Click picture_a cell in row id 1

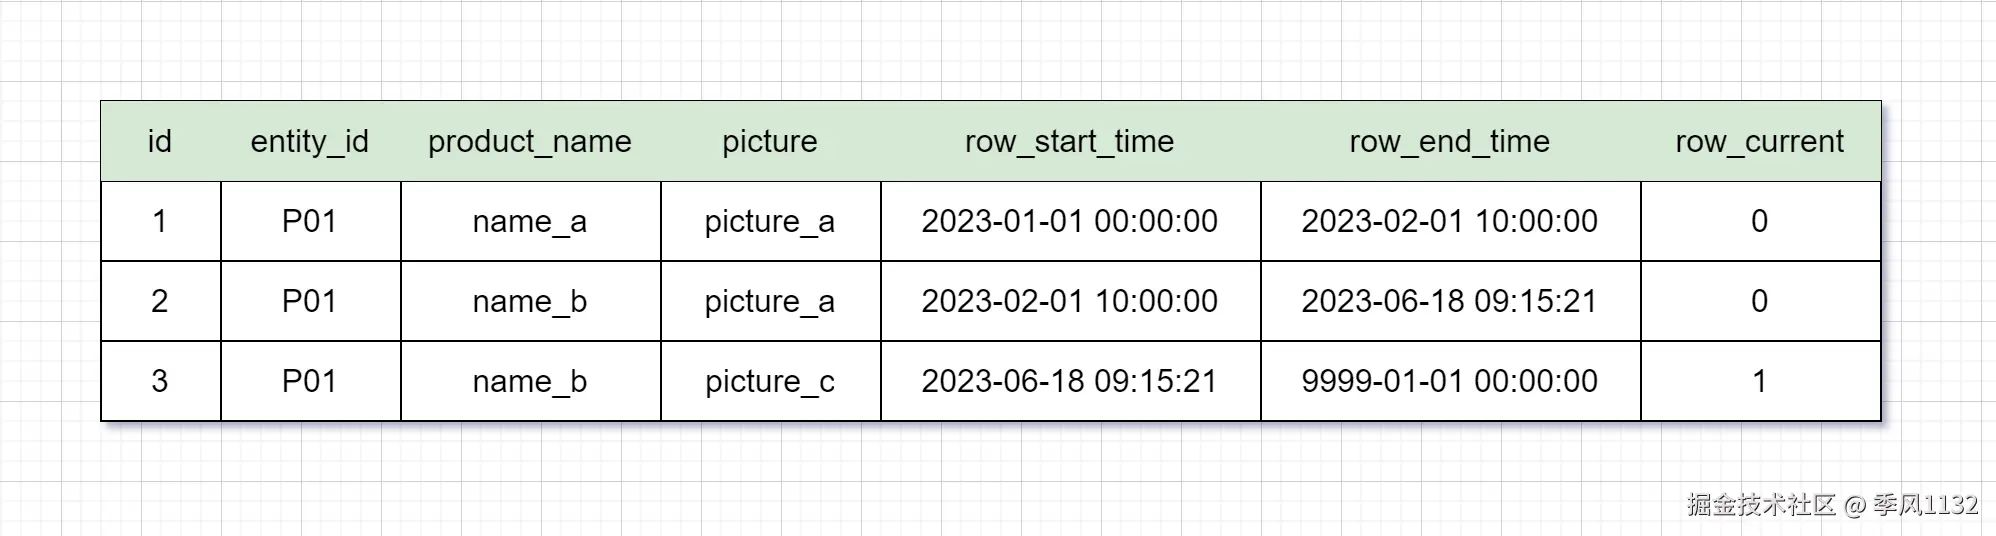[770, 221]
